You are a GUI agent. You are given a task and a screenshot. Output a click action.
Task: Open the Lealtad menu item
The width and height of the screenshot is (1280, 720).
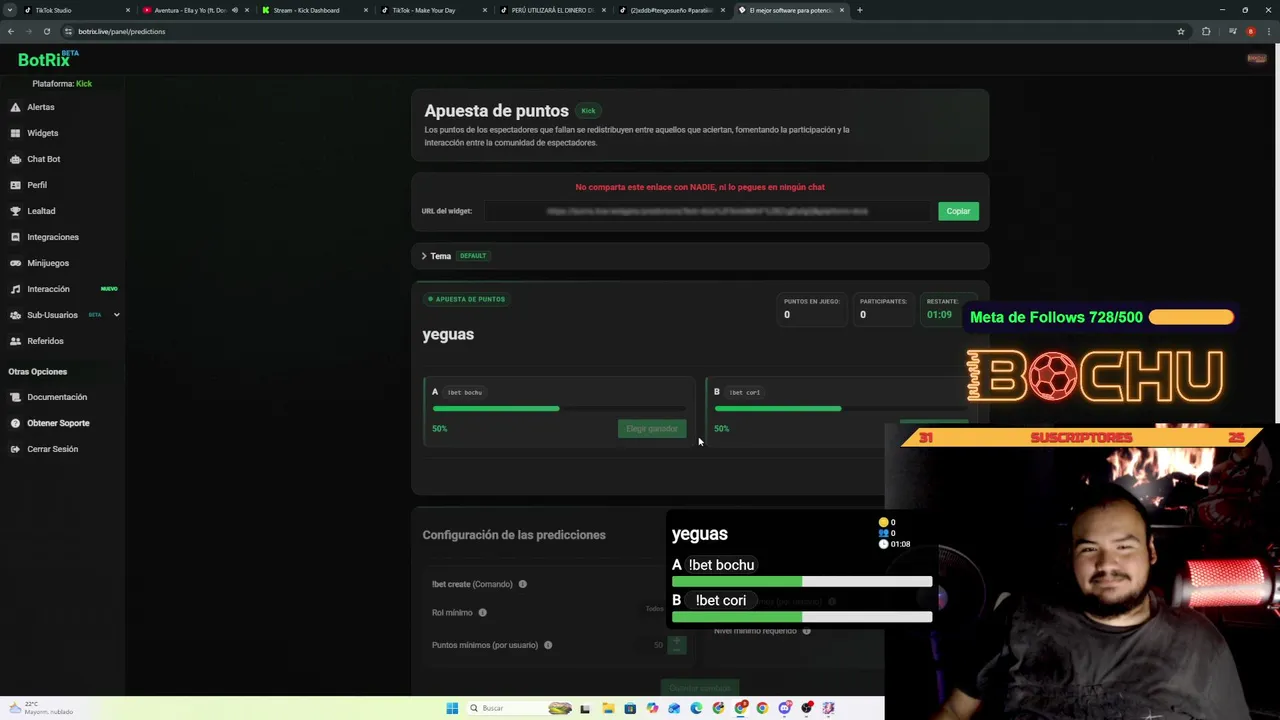pyautogui.click(x=41, y=211)
